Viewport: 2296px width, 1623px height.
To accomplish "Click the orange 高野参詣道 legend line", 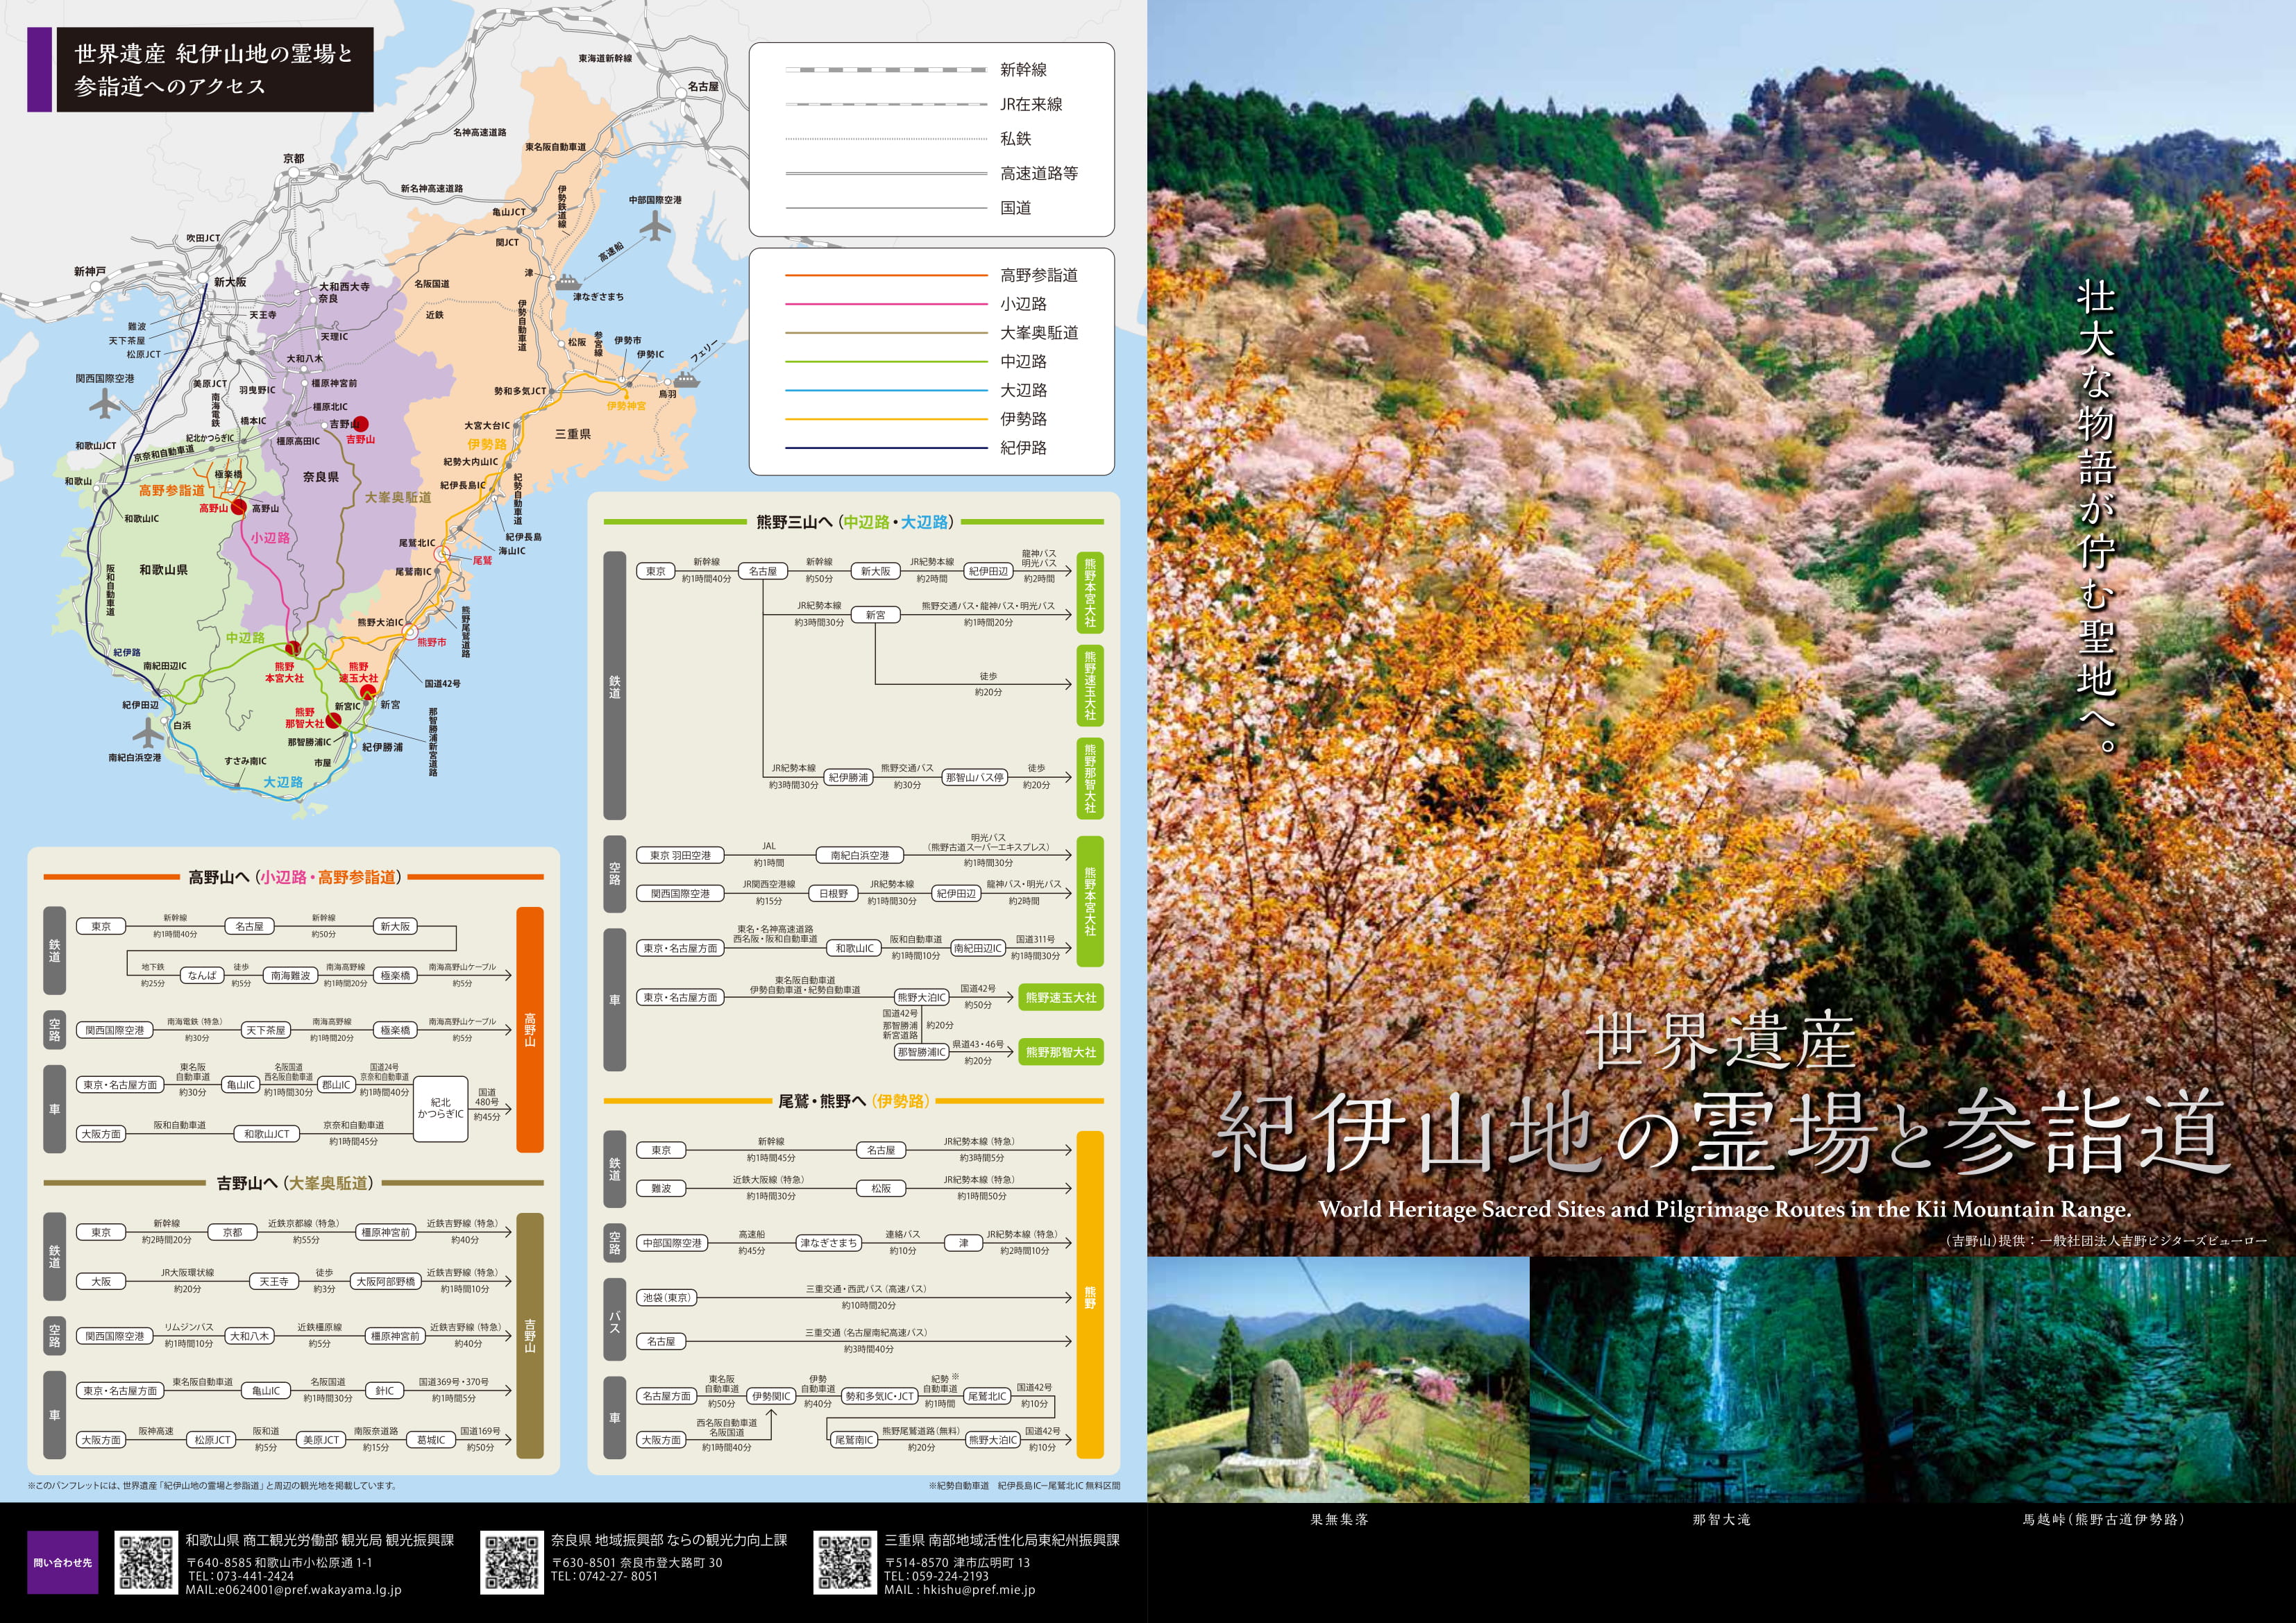I will click(886, 275).
